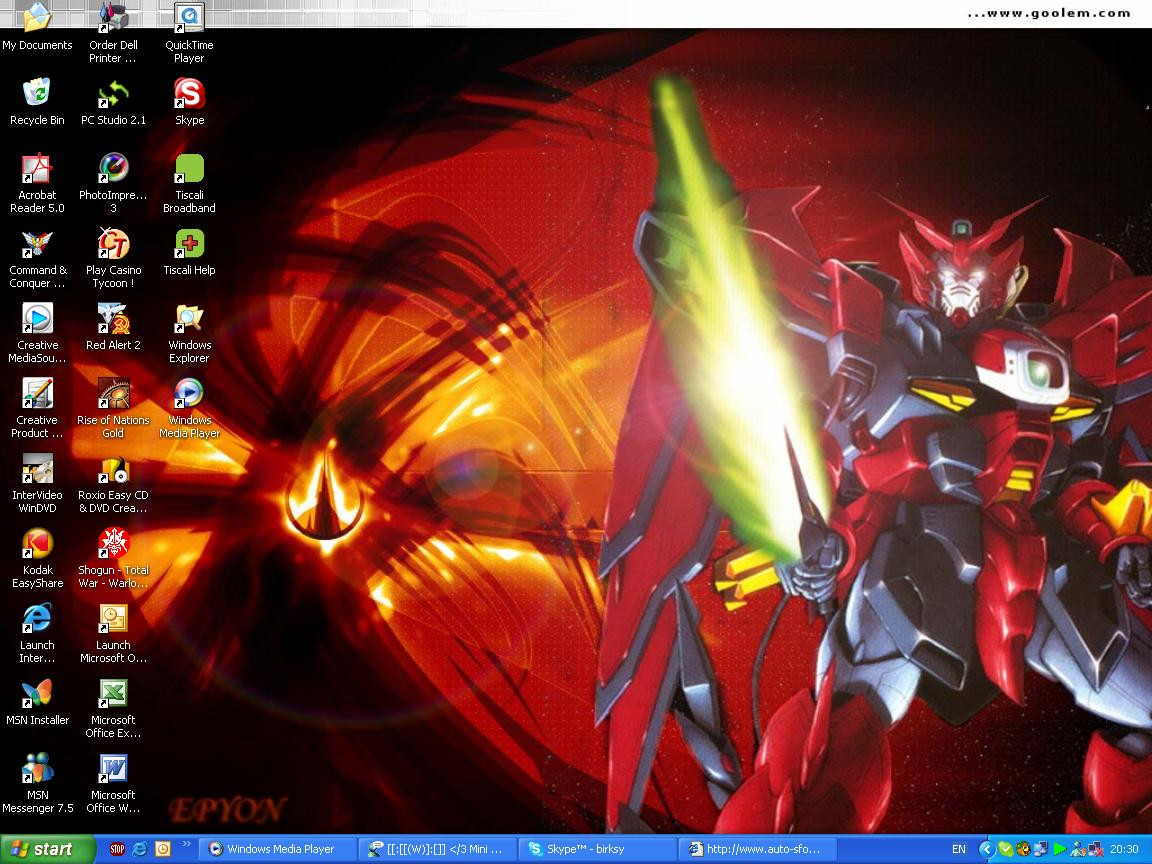Launch Creative MediaSource shortcut

pyautogui.click(x=37, y=333)
